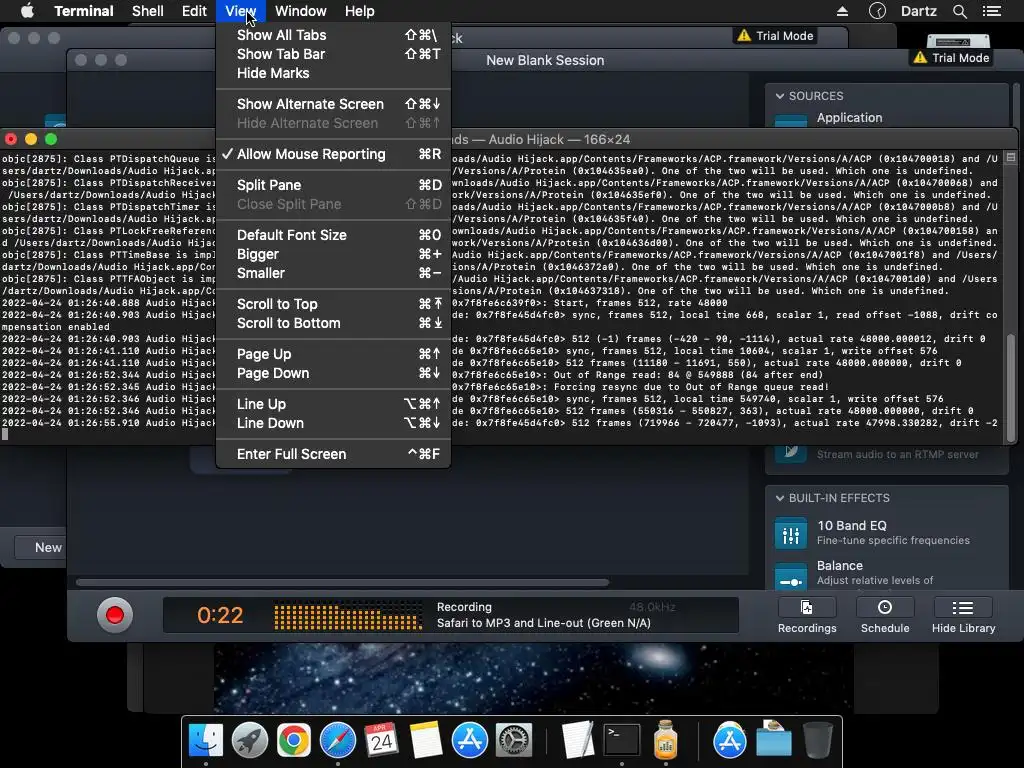
Task: Click the Audio Hijack horizontal scrollbar
Action: pyautogui.click(x=343, y=582)
